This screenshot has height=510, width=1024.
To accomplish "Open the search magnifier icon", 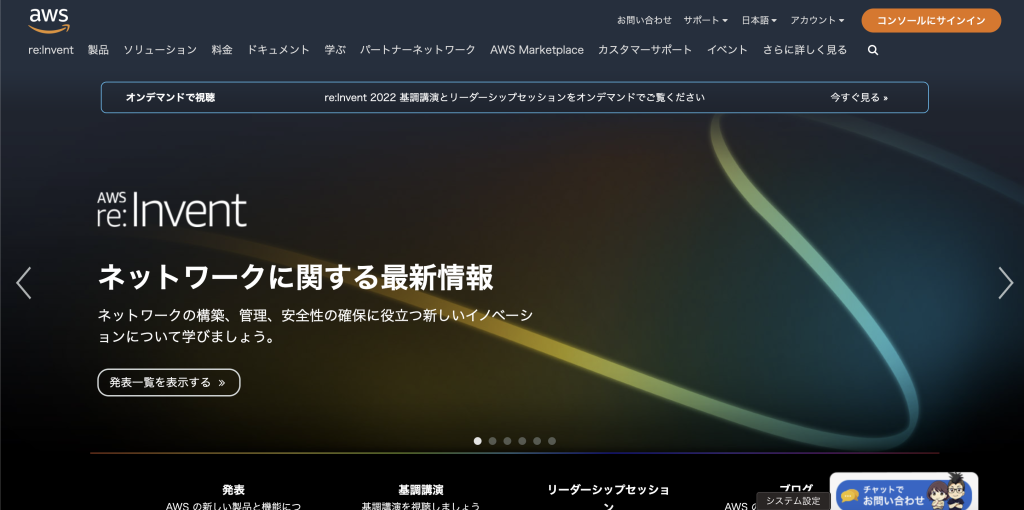I will pyautogui.click(x=873, y=50).
